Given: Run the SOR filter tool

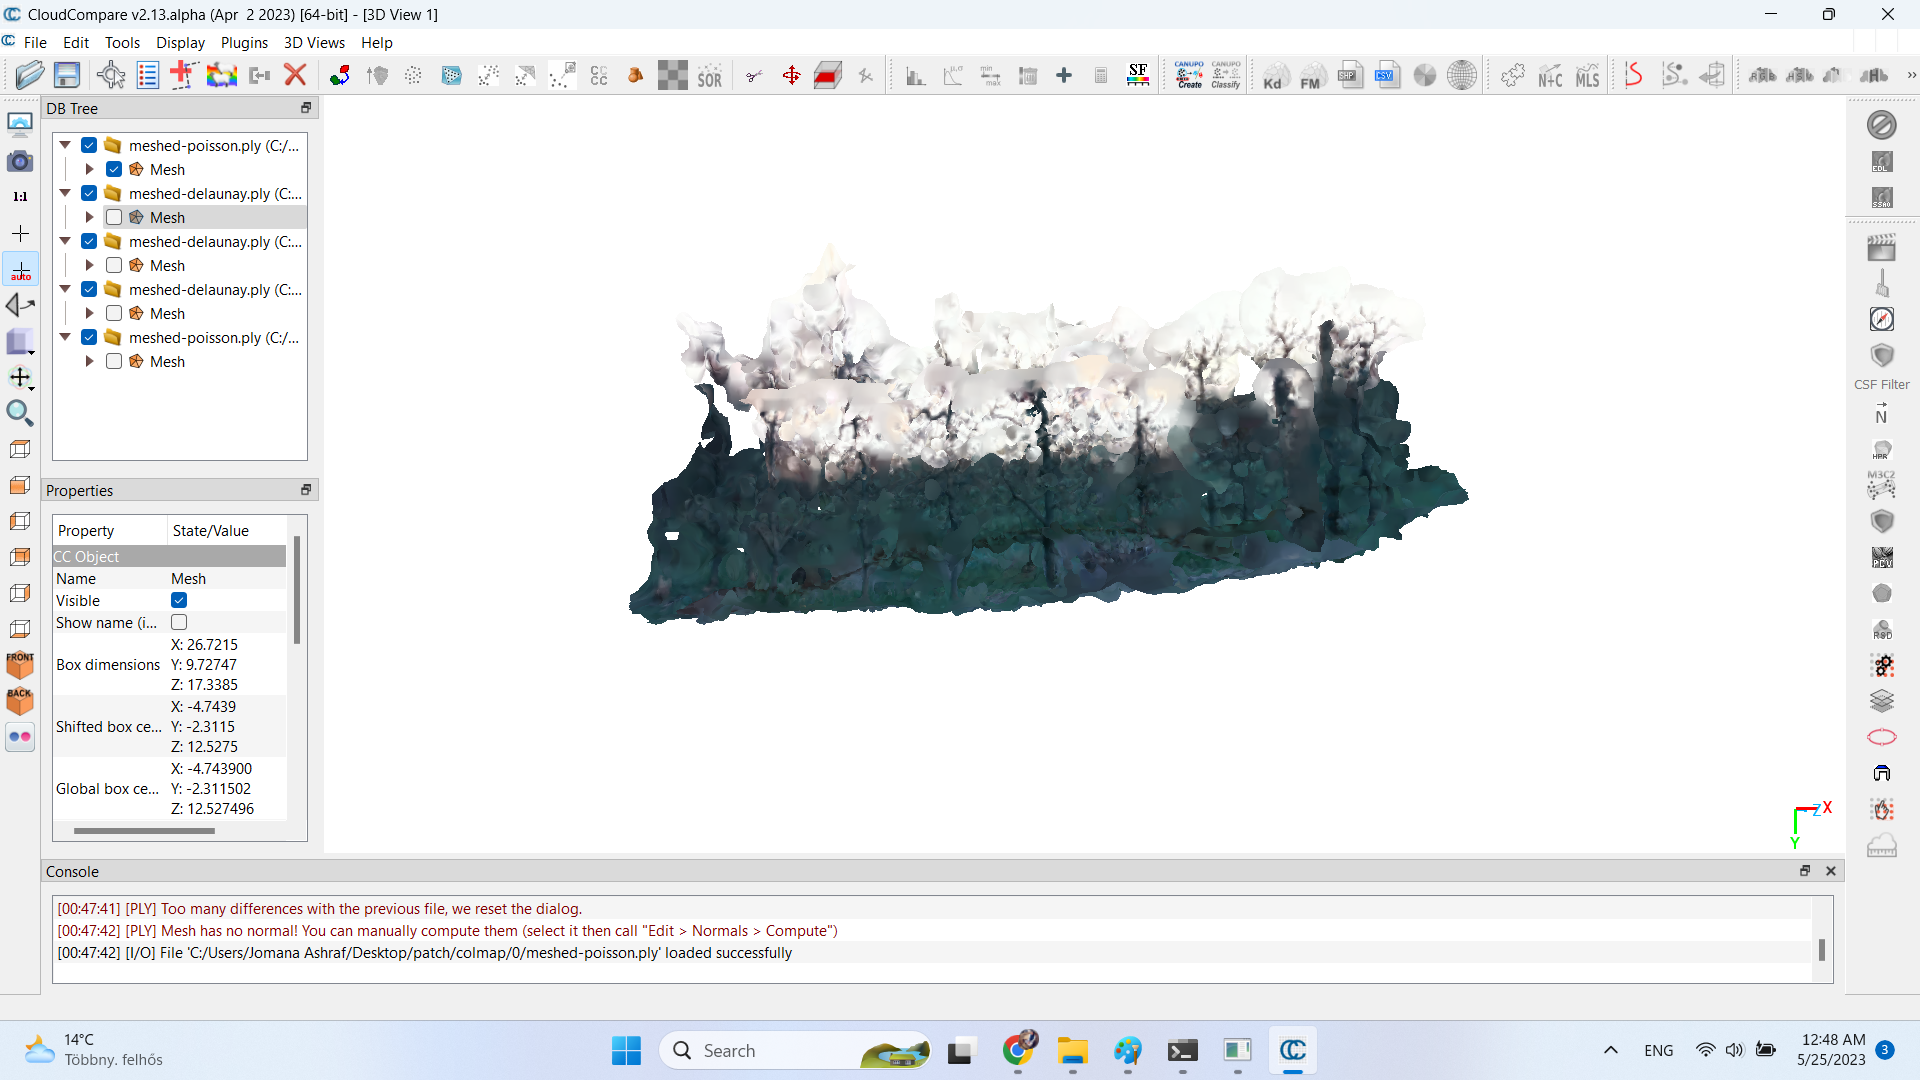Looking at the screenshot, I should coord(710,75).
